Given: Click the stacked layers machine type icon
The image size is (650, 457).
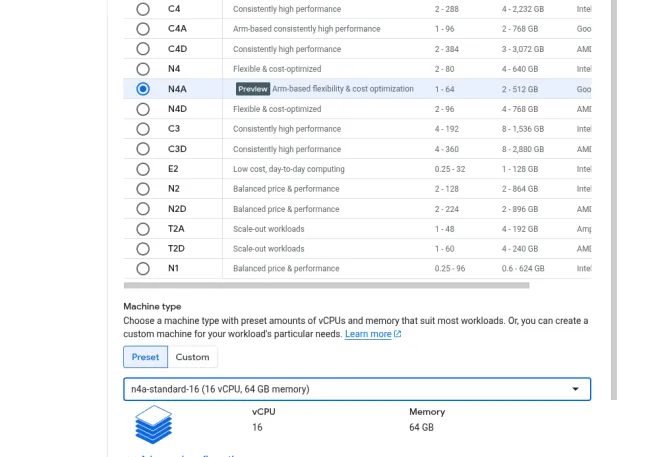Looking at the screenshot, I should [154, 424].
